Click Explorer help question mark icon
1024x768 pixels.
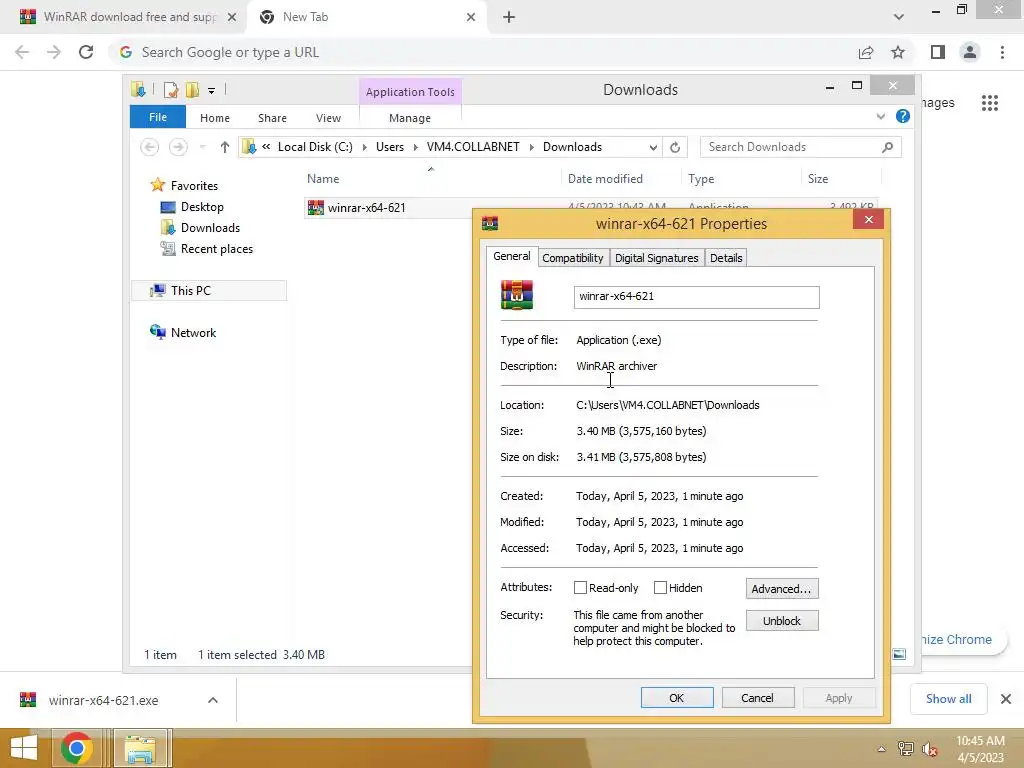point(903,116)
